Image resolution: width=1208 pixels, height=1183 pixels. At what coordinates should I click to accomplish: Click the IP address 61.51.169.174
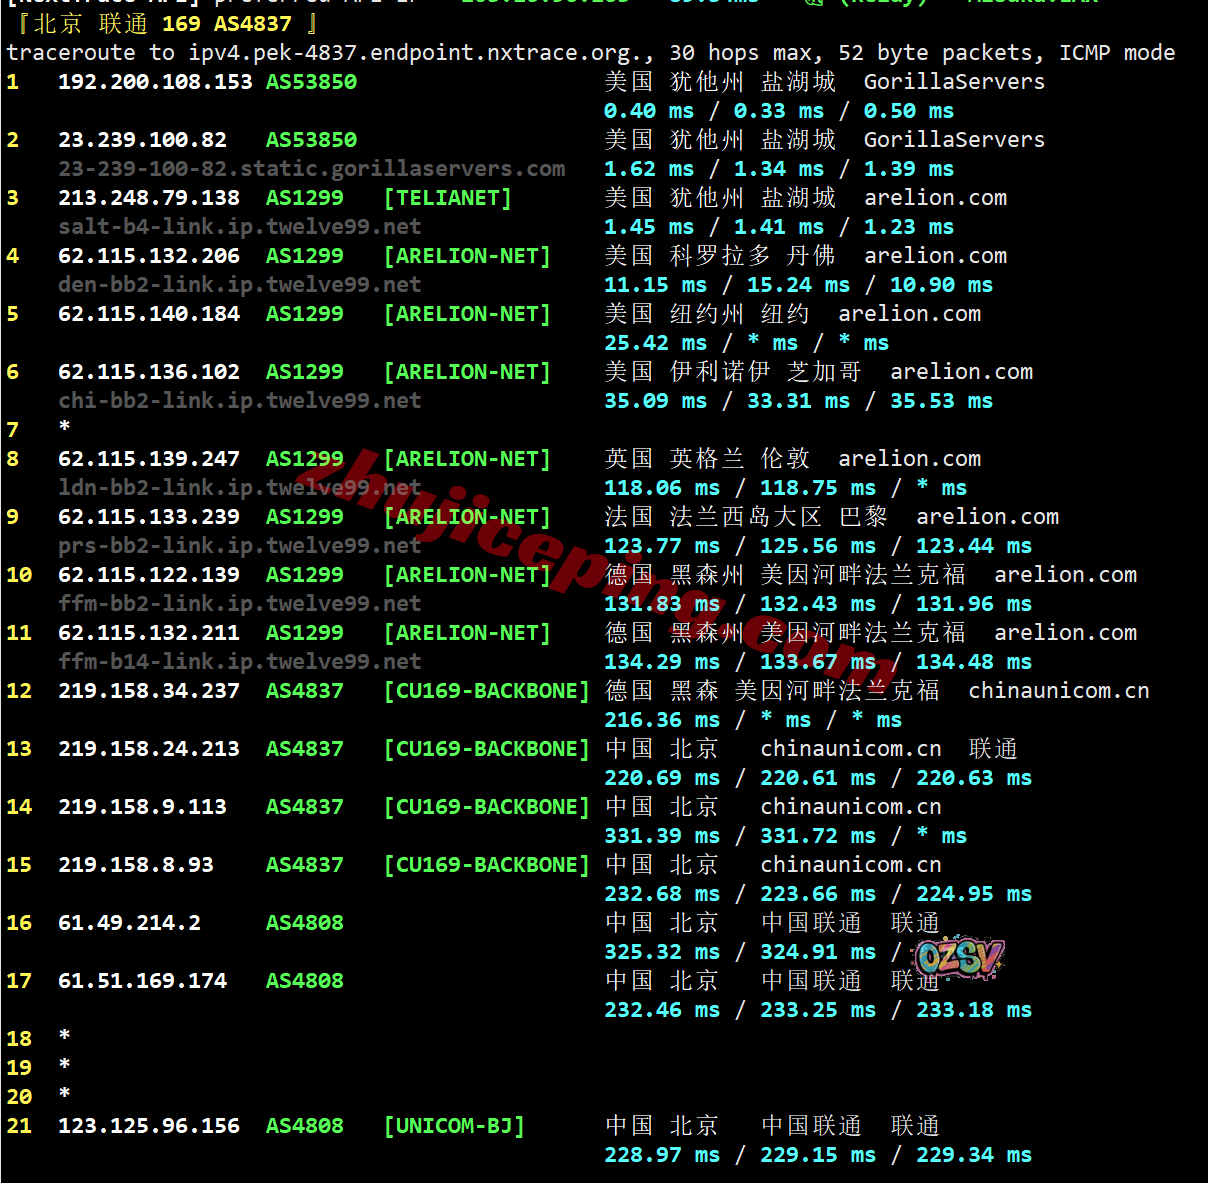[142, 981]
